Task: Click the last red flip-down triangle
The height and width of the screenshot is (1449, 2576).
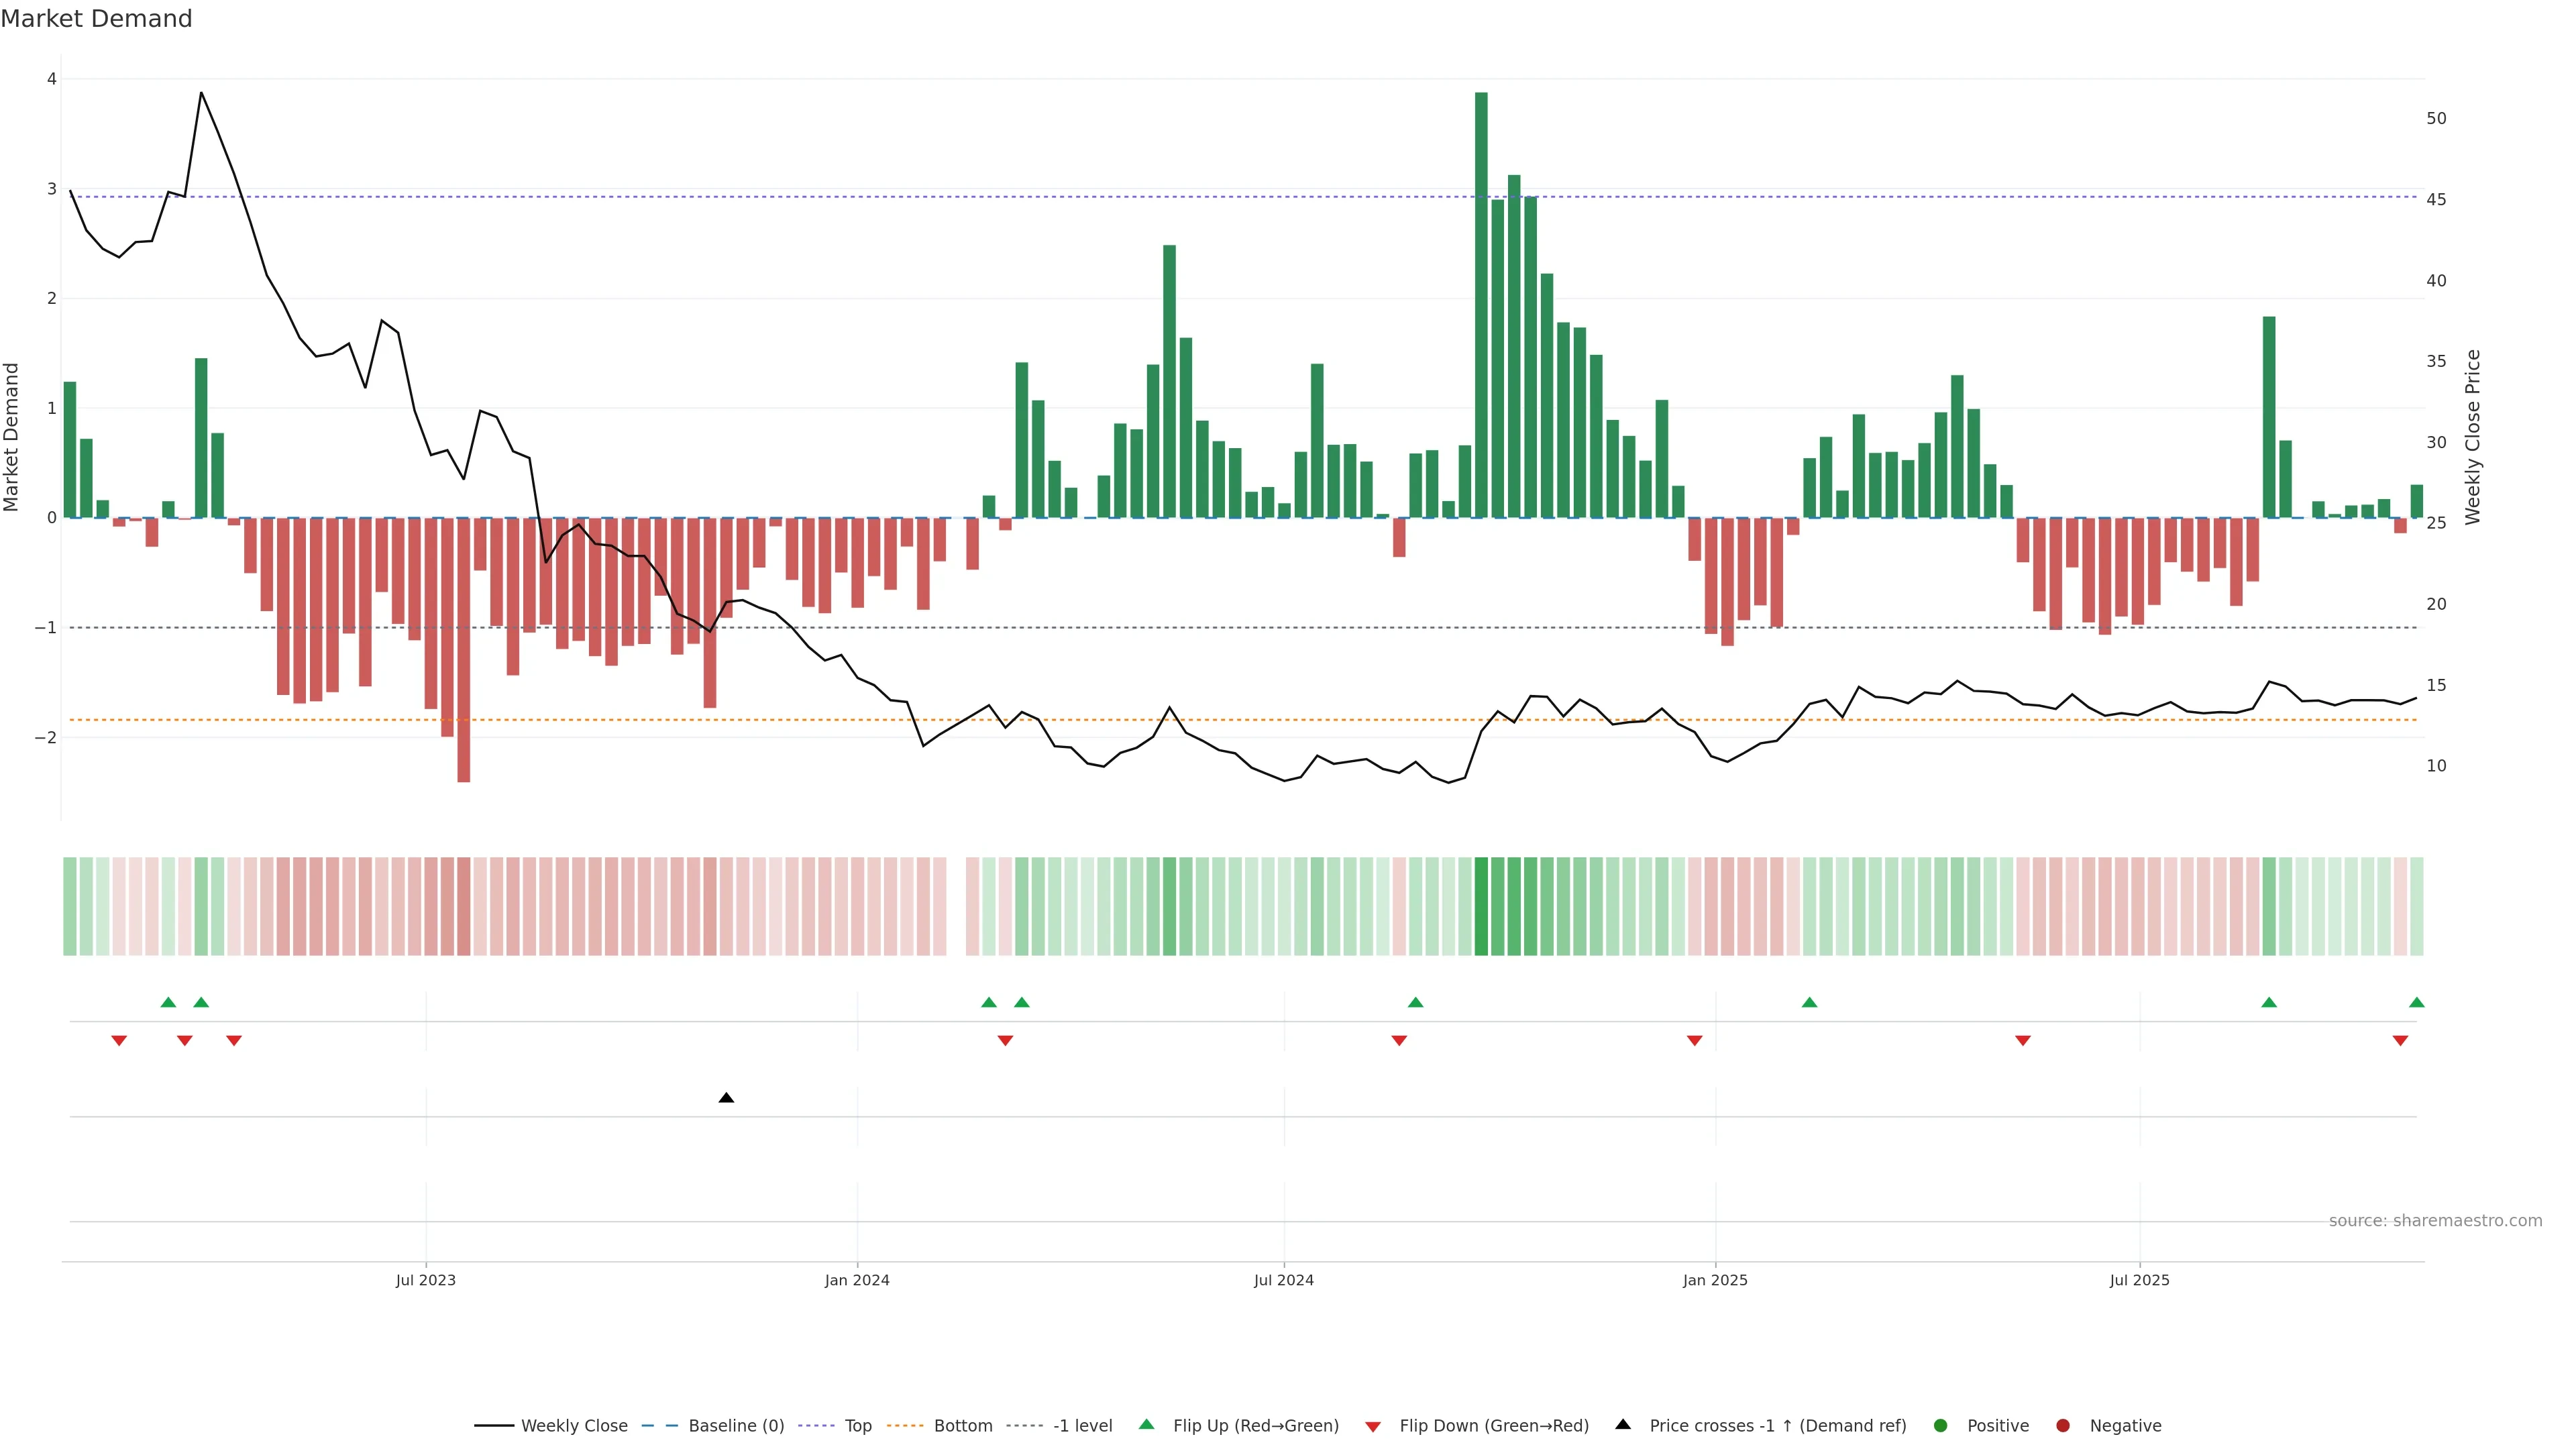Action: (x=2400, y=1041)
